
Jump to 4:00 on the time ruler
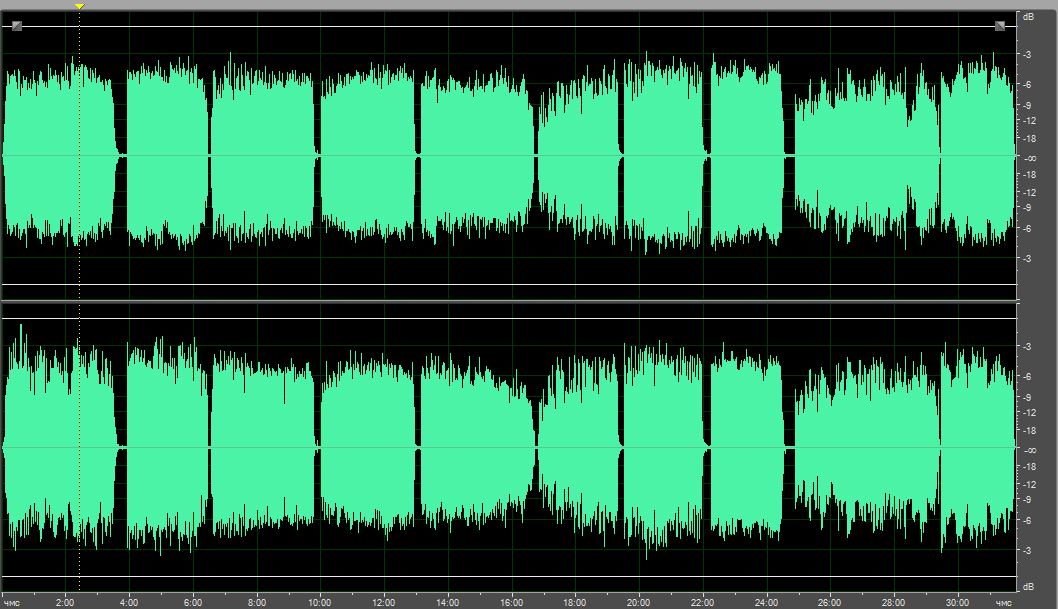(x=128, y=602)
